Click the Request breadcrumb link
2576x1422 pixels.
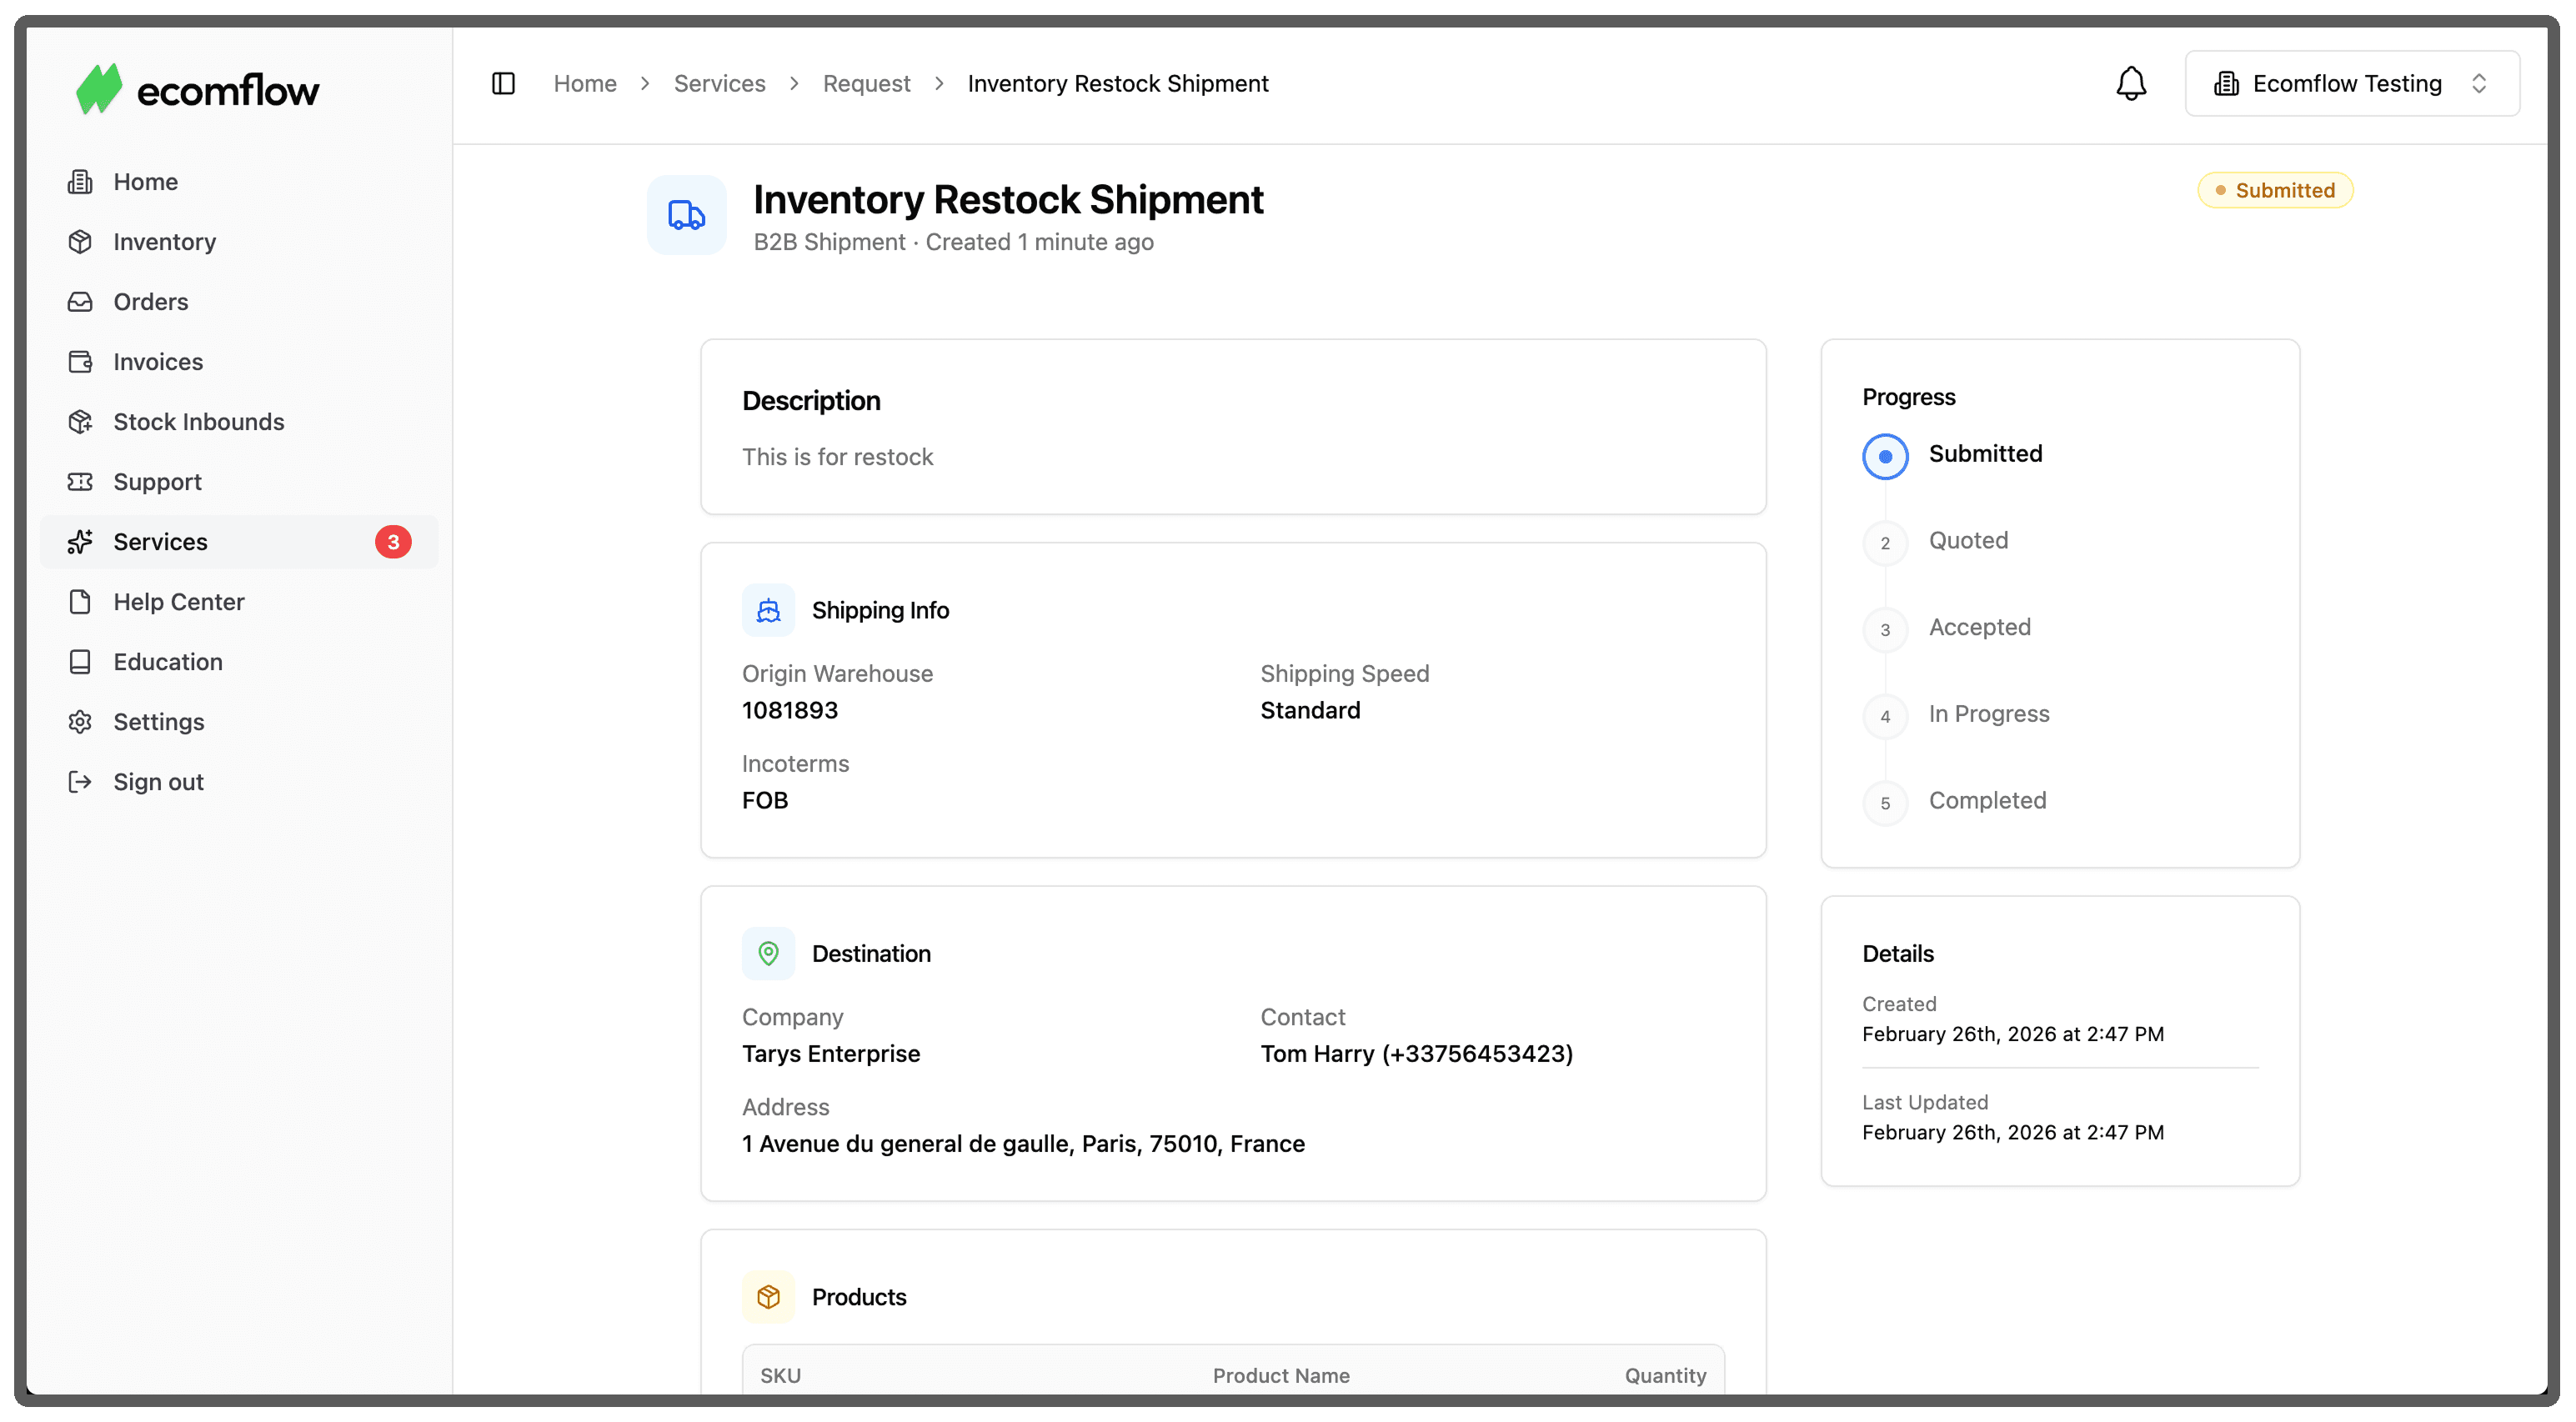tap(866, 83)
